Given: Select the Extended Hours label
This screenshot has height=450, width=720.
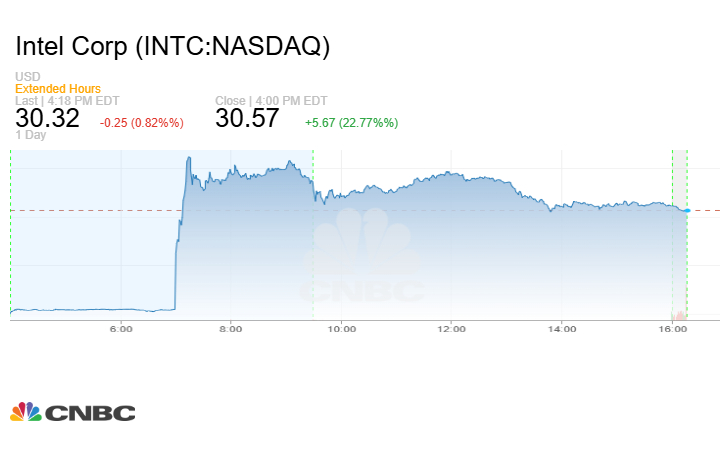Looking at the screenshot, I should click(x=58, y=89).
